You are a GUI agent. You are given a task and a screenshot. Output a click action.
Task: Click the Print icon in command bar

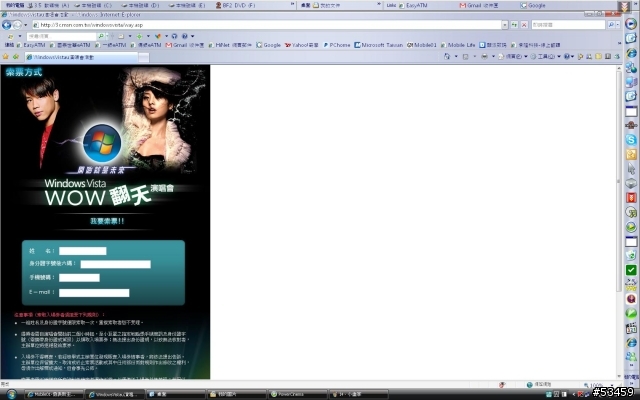484,56
